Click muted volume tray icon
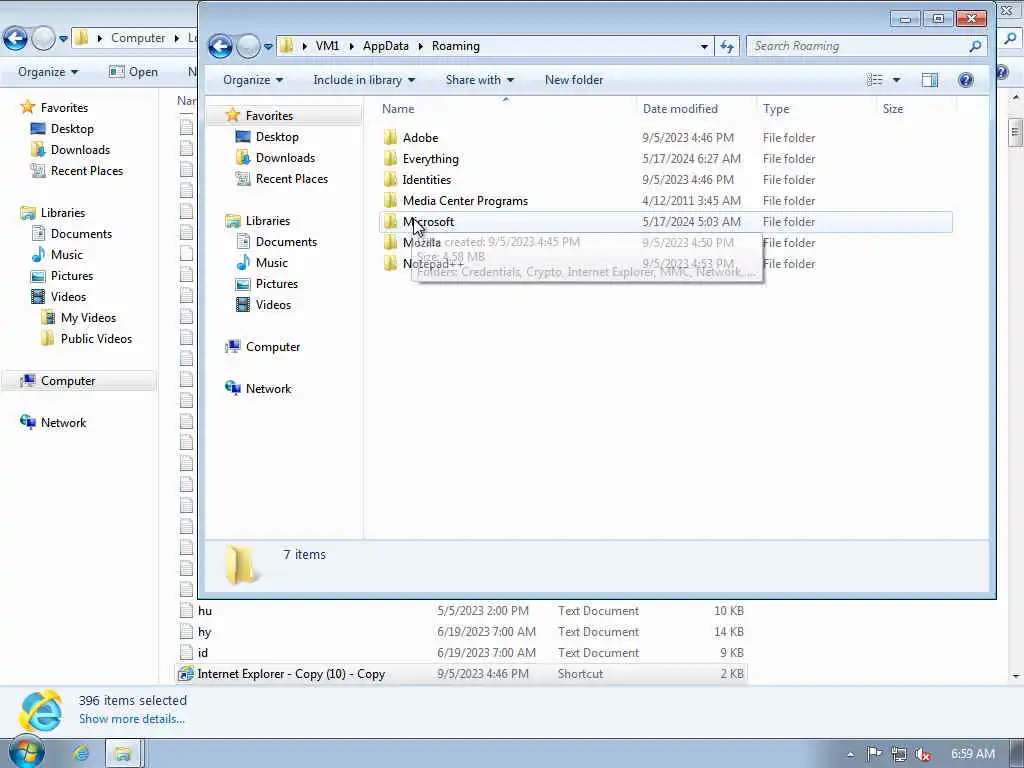 point(923,754)
